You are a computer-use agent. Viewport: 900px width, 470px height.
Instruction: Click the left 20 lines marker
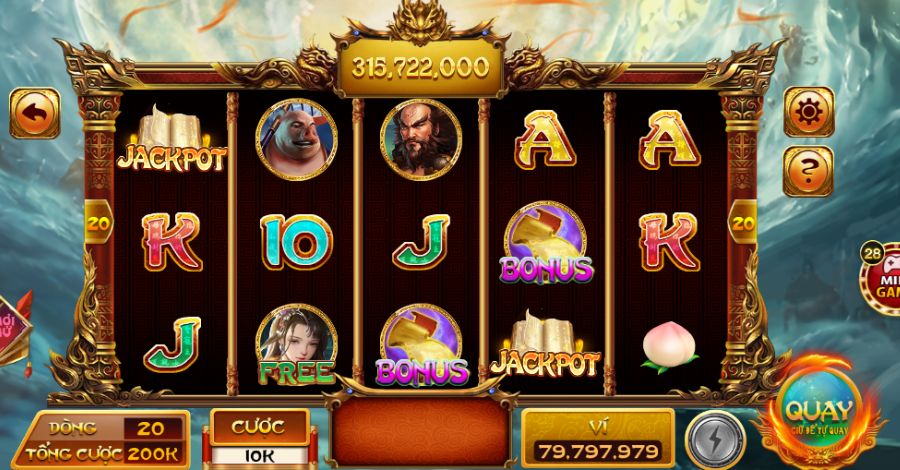point(99,223)
